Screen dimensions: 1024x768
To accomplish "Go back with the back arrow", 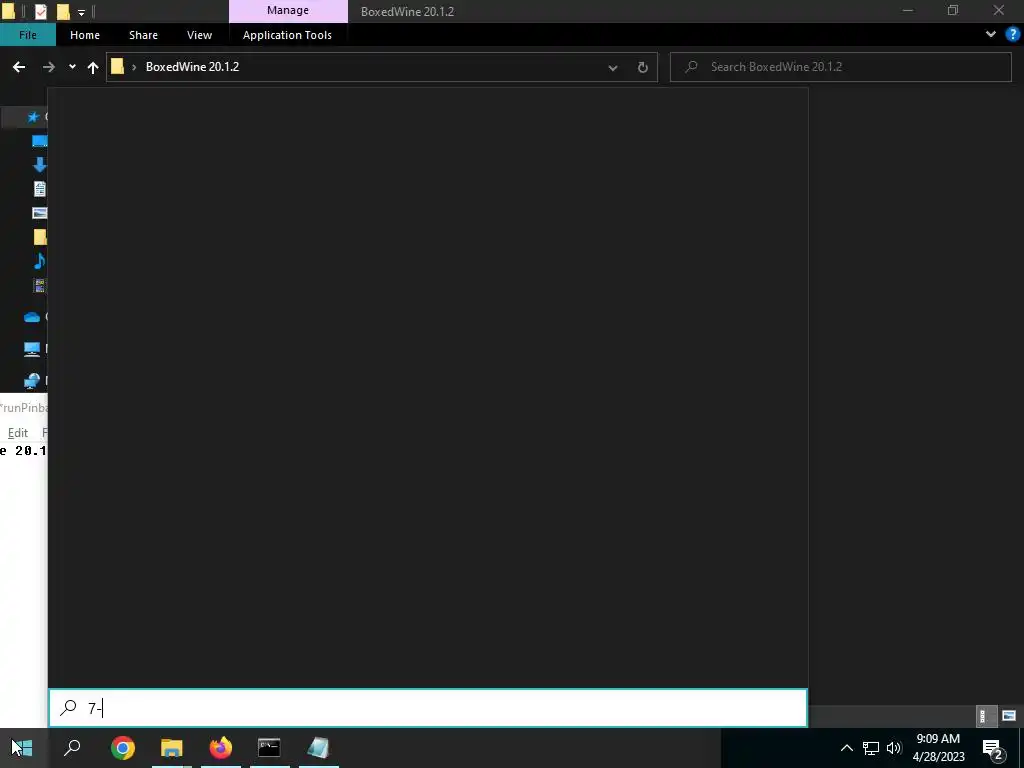I will [x=19, y=67].
